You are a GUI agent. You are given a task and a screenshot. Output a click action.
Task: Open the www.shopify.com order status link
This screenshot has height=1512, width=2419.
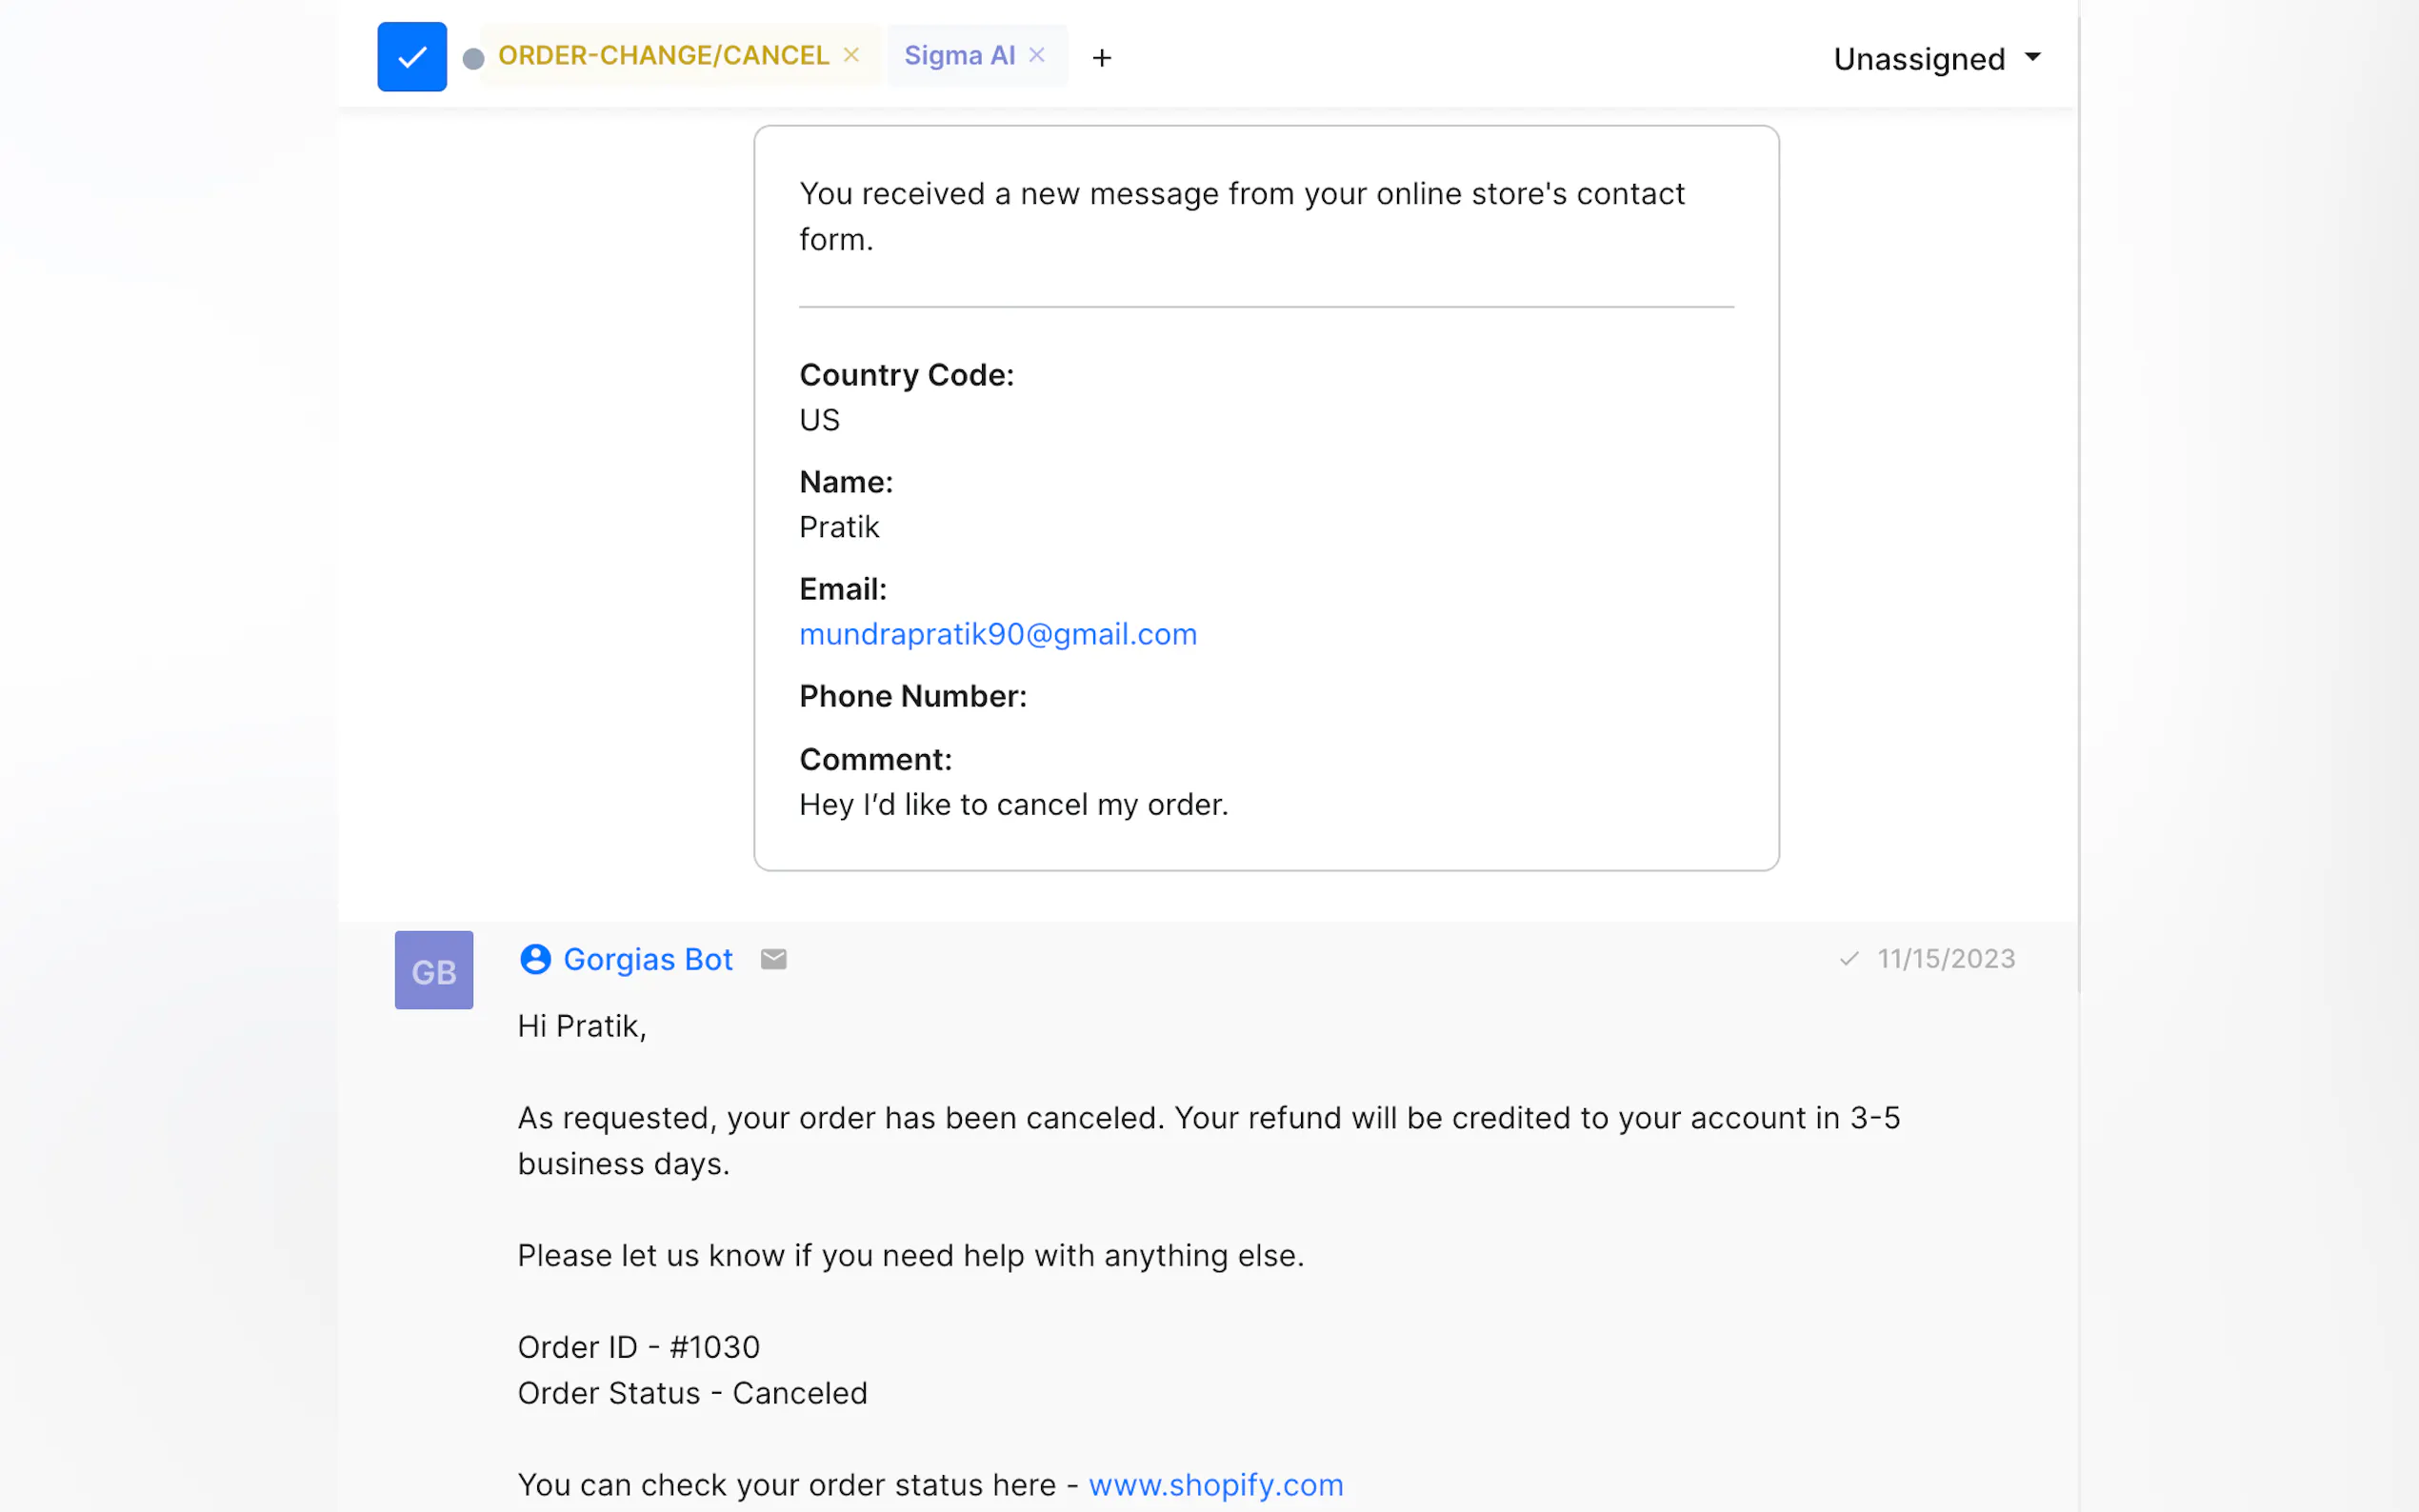pyautogui.click(x=1216, y=1485)
